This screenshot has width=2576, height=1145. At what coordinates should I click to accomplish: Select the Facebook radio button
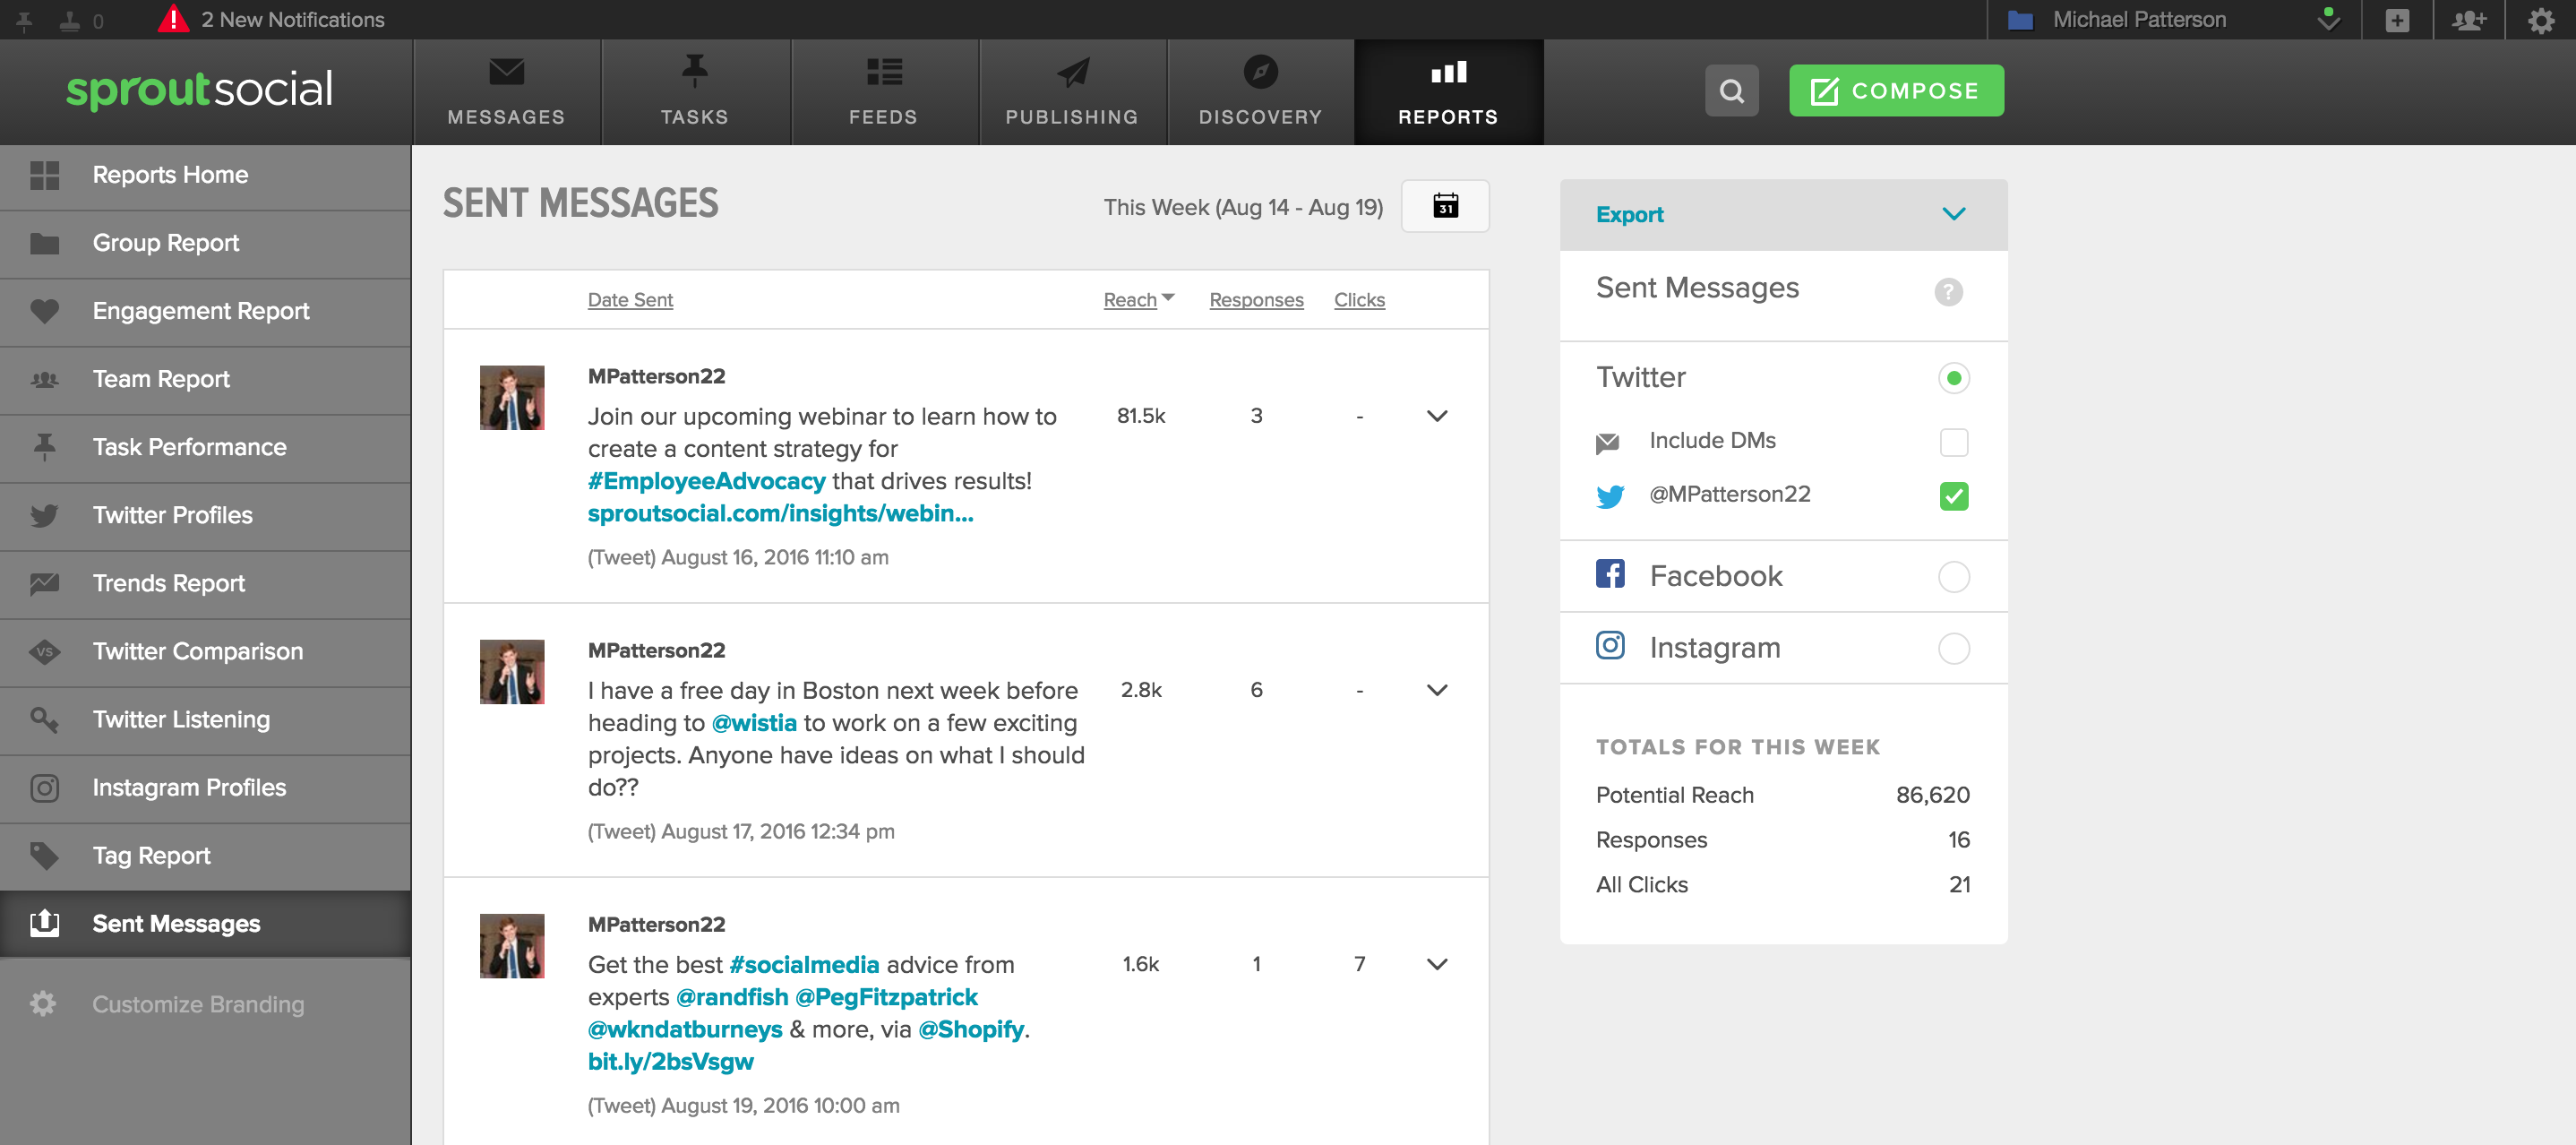click(x=1953, y=576)
